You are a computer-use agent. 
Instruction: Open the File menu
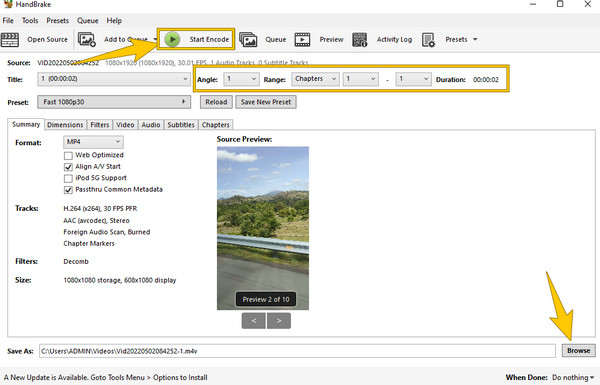[x=8, y=20]
